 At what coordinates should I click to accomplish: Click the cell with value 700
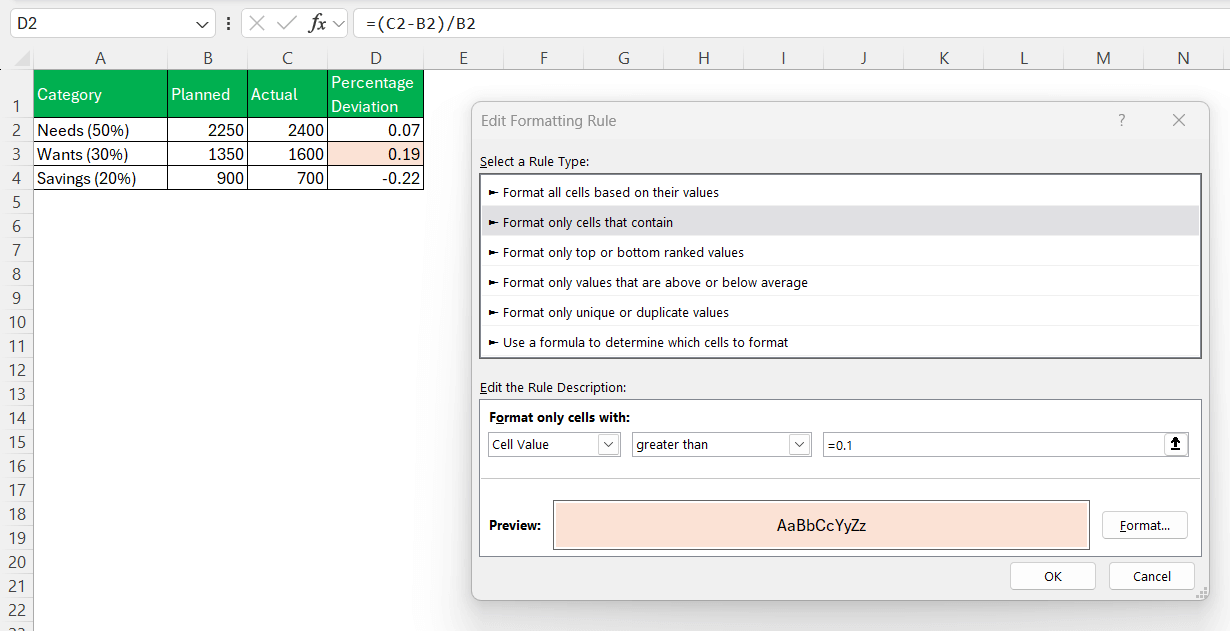(287, 178)
